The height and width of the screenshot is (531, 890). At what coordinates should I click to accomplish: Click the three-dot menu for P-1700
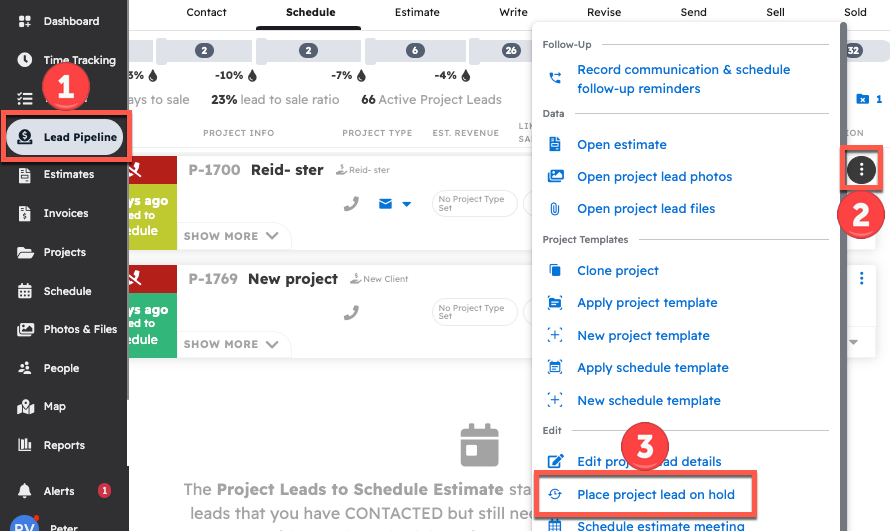tap(861, 170)
